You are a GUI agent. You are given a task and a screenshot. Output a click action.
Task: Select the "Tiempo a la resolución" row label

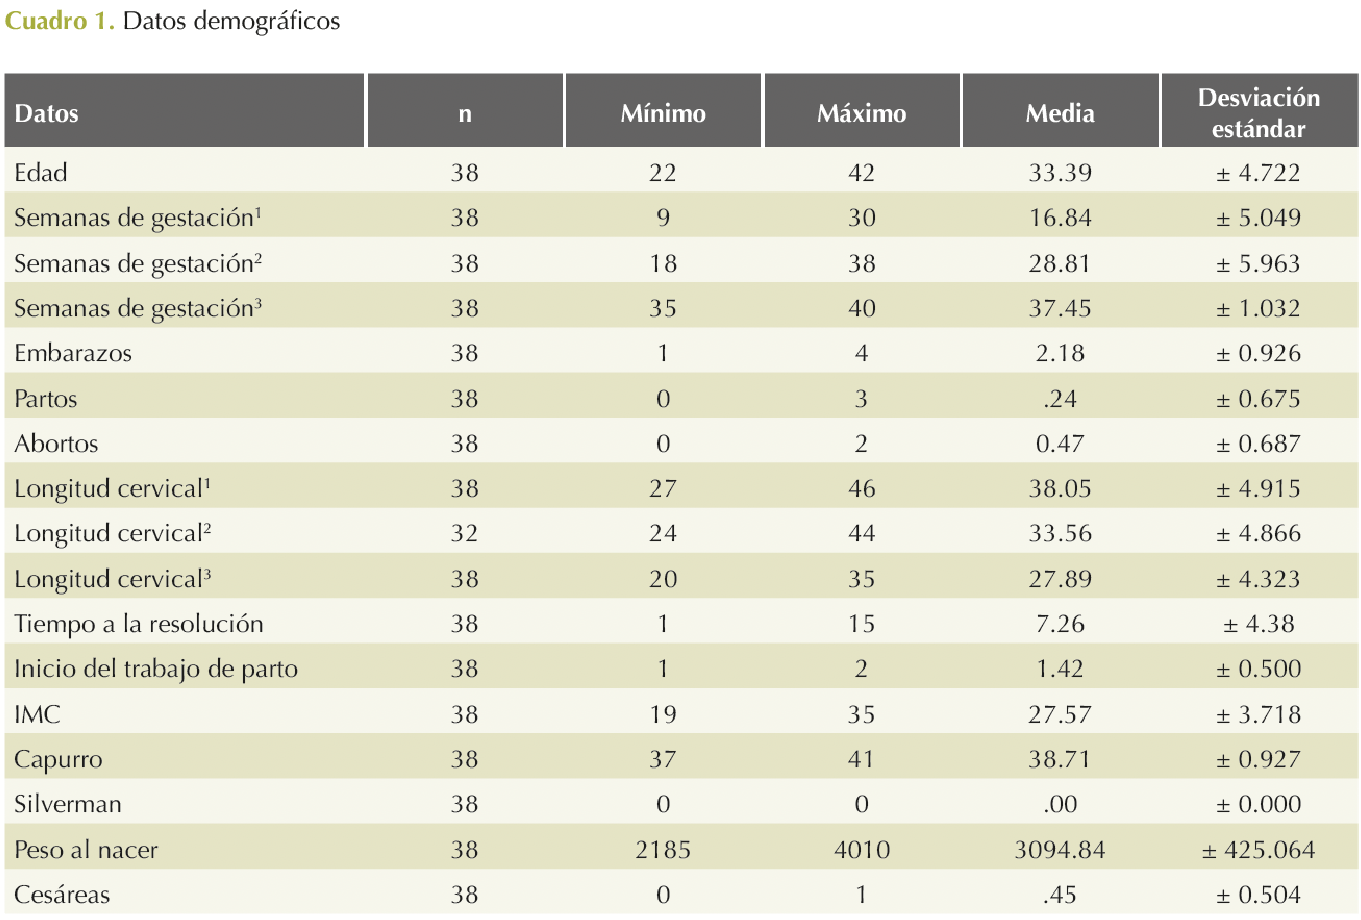pyautogui.click(x=139, y=624)
